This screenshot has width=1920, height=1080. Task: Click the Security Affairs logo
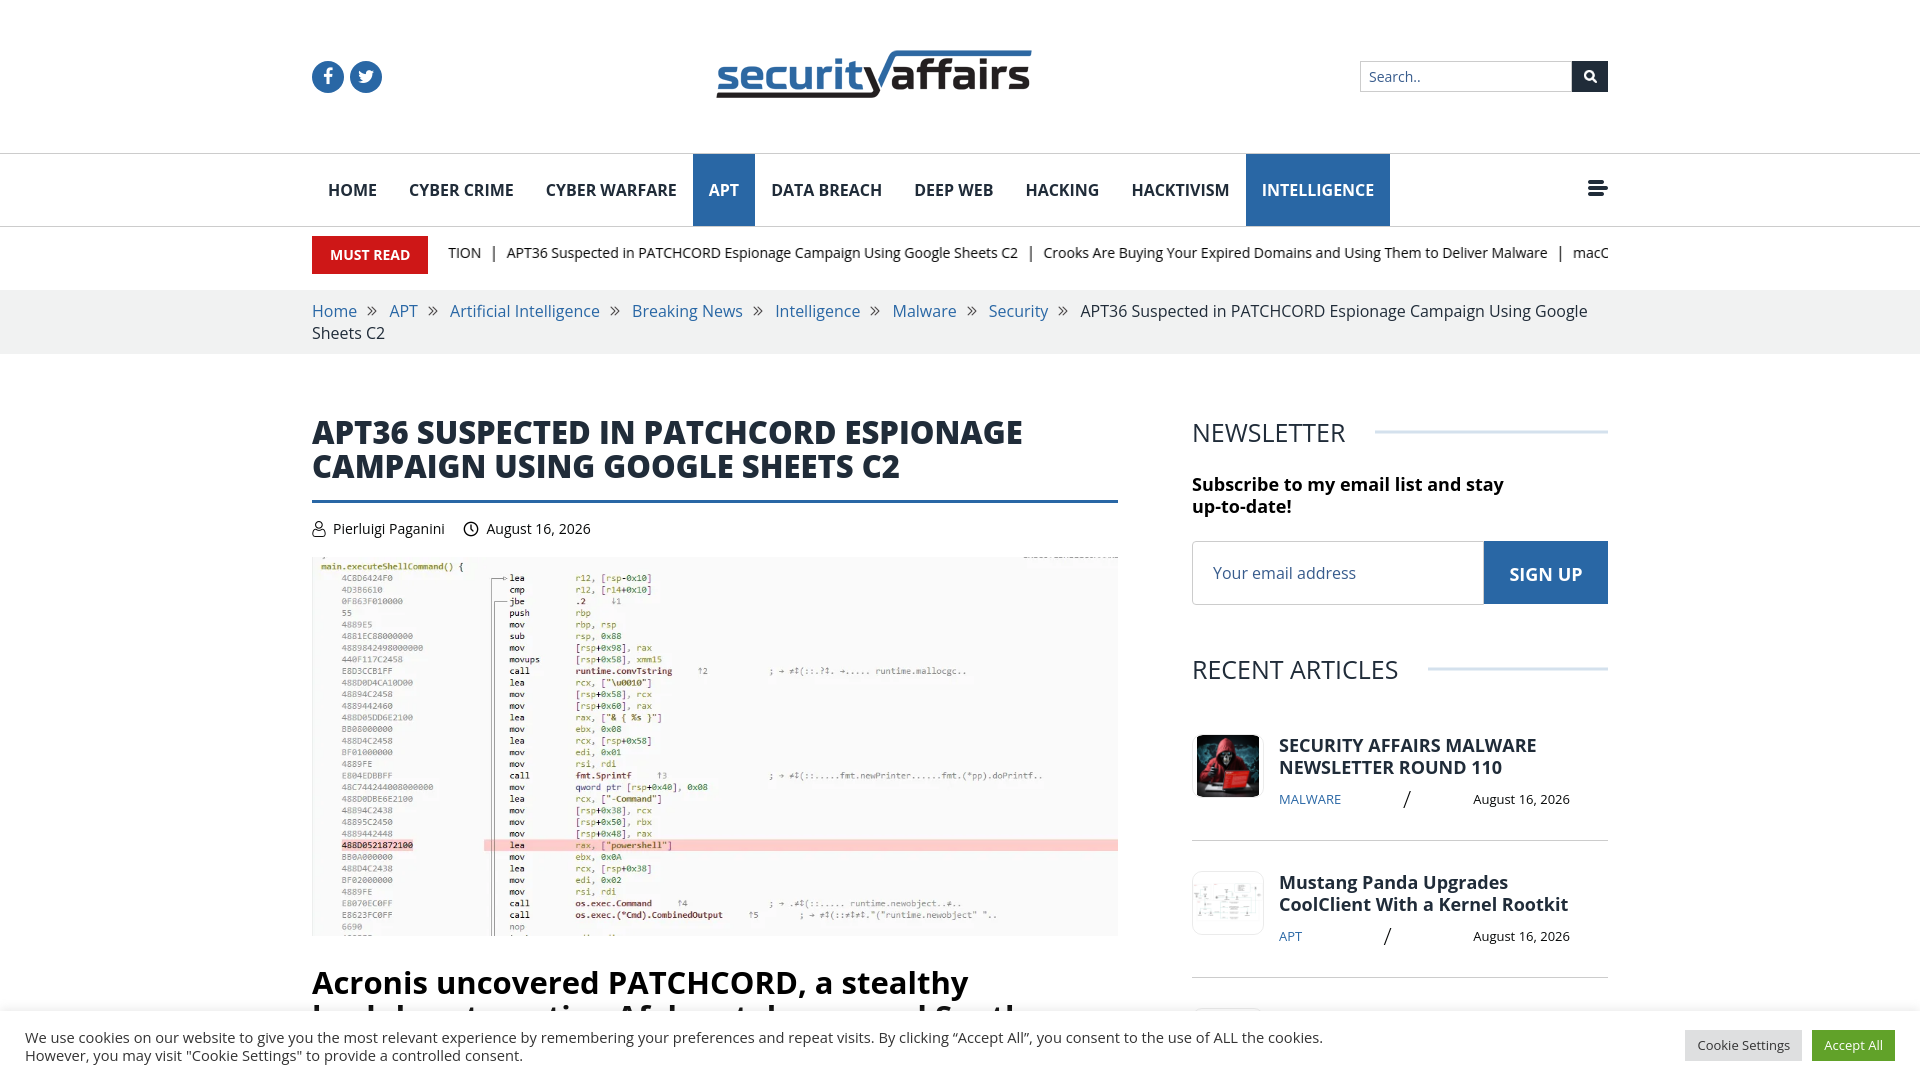click(874, 75)
